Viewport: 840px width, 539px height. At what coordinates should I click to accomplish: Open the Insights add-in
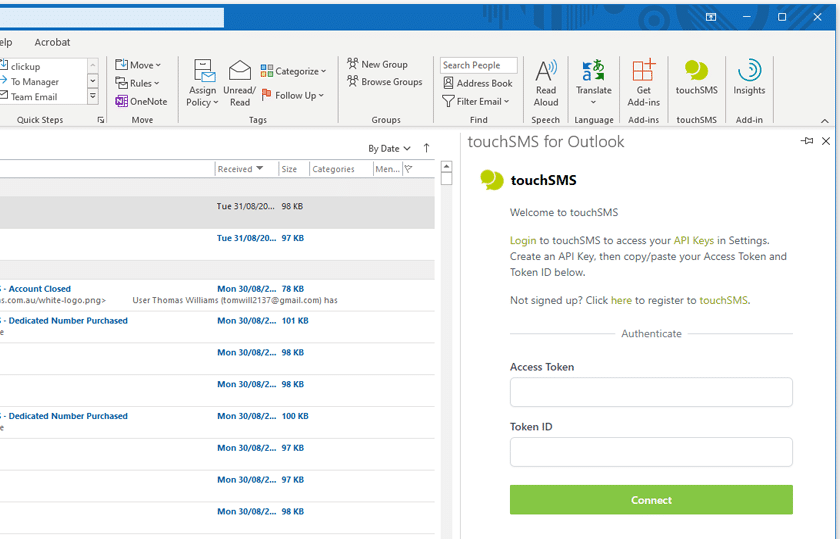click(749, 71)
